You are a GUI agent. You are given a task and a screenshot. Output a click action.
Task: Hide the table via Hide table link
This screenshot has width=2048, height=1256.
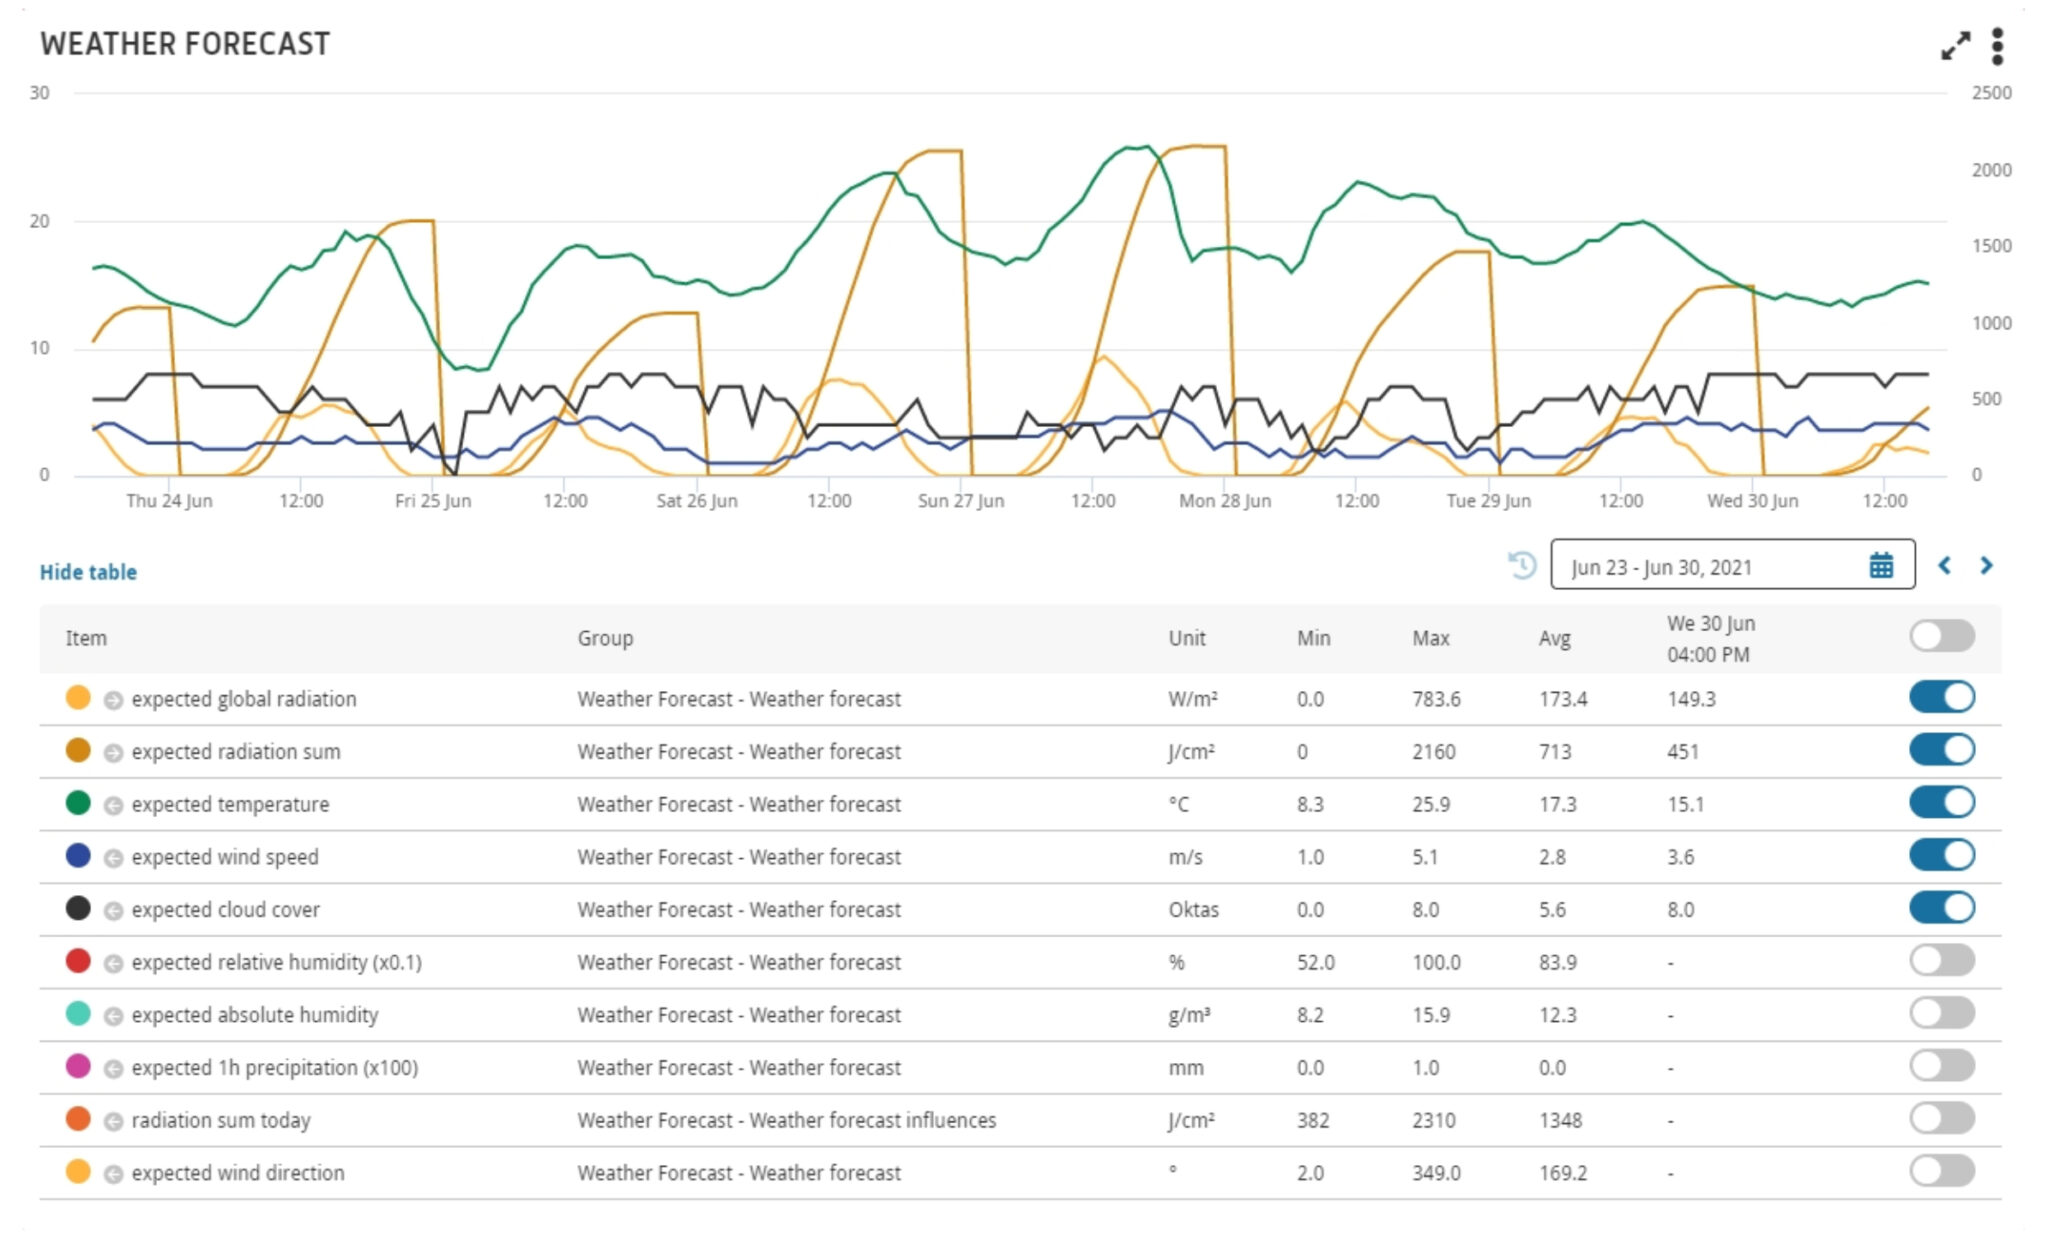88,572
